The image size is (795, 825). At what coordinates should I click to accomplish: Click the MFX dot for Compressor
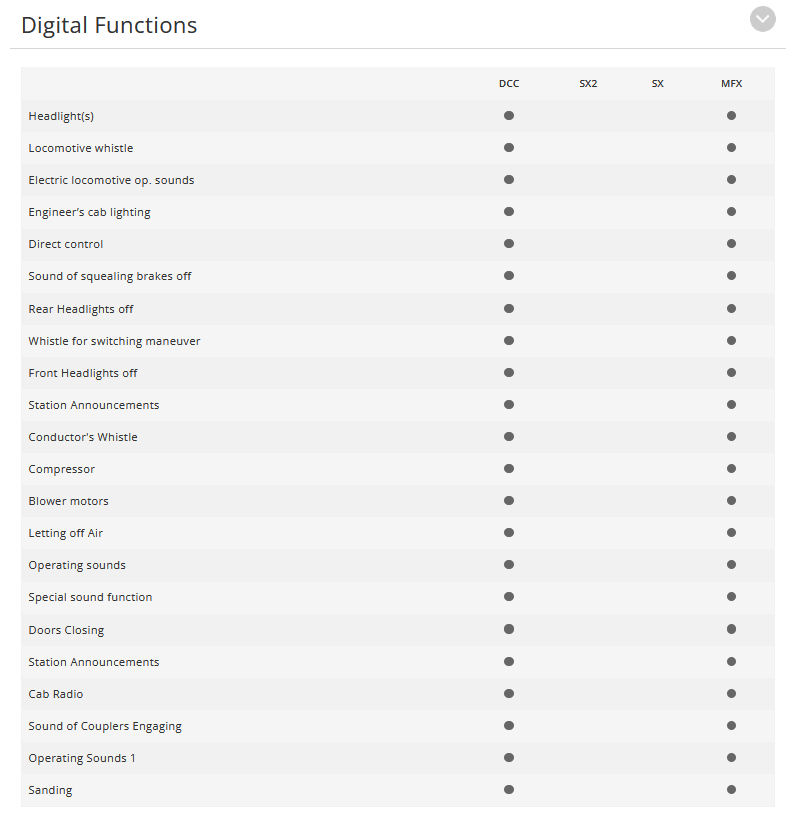tap(731, 468)
